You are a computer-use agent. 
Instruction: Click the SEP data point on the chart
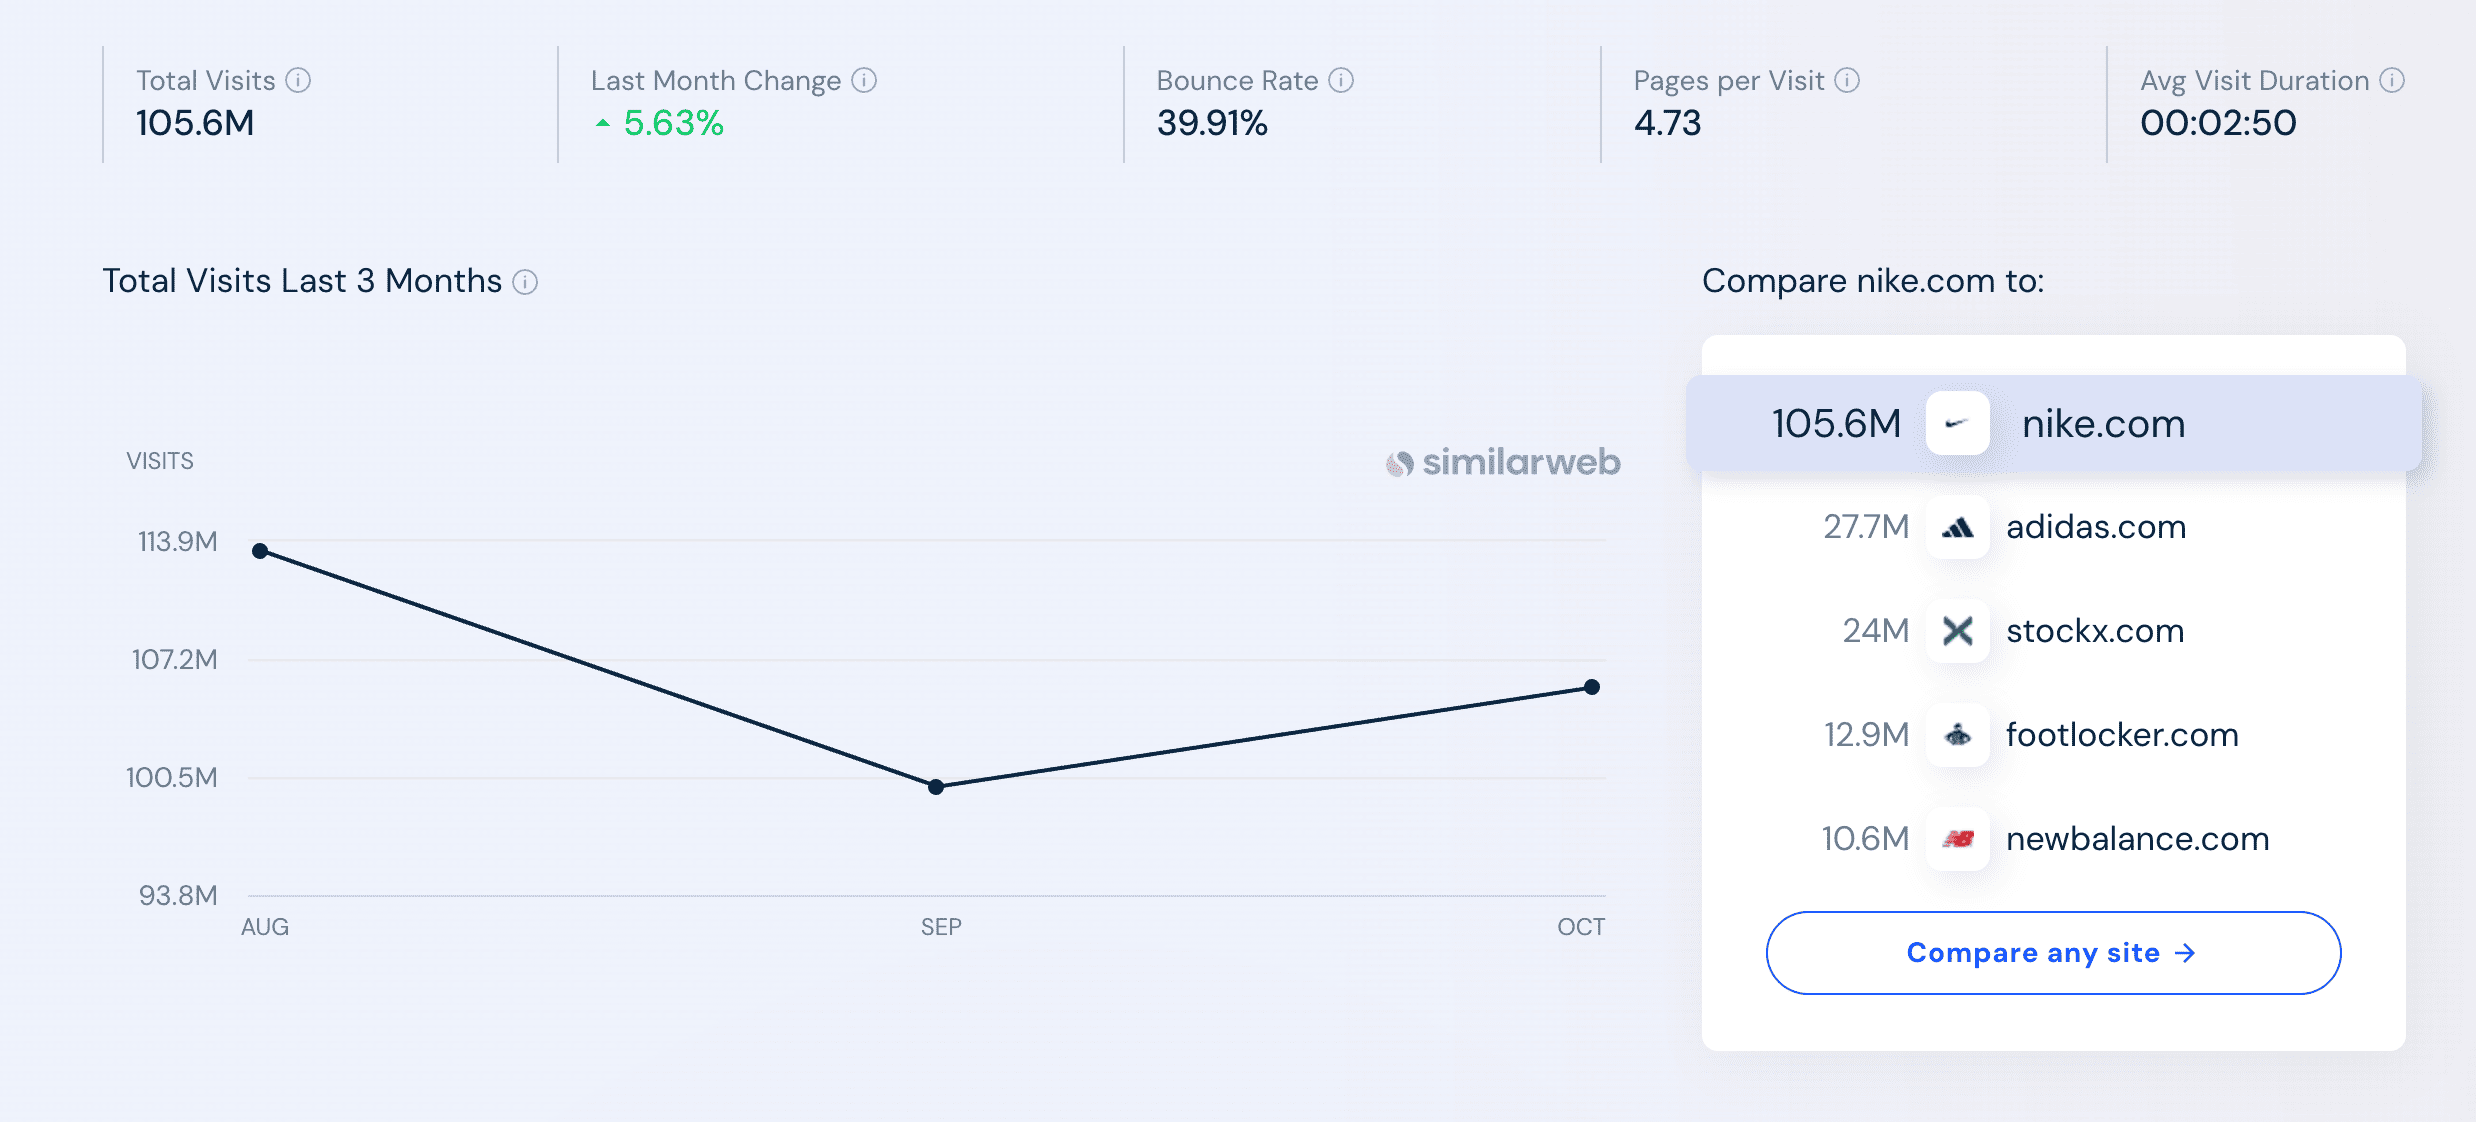[x=935, y=788]
